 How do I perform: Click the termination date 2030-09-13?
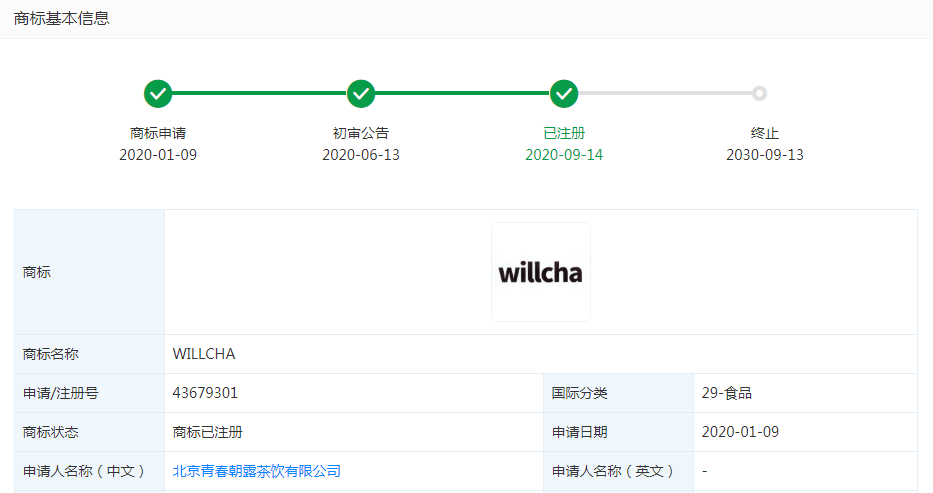(765, 155)
